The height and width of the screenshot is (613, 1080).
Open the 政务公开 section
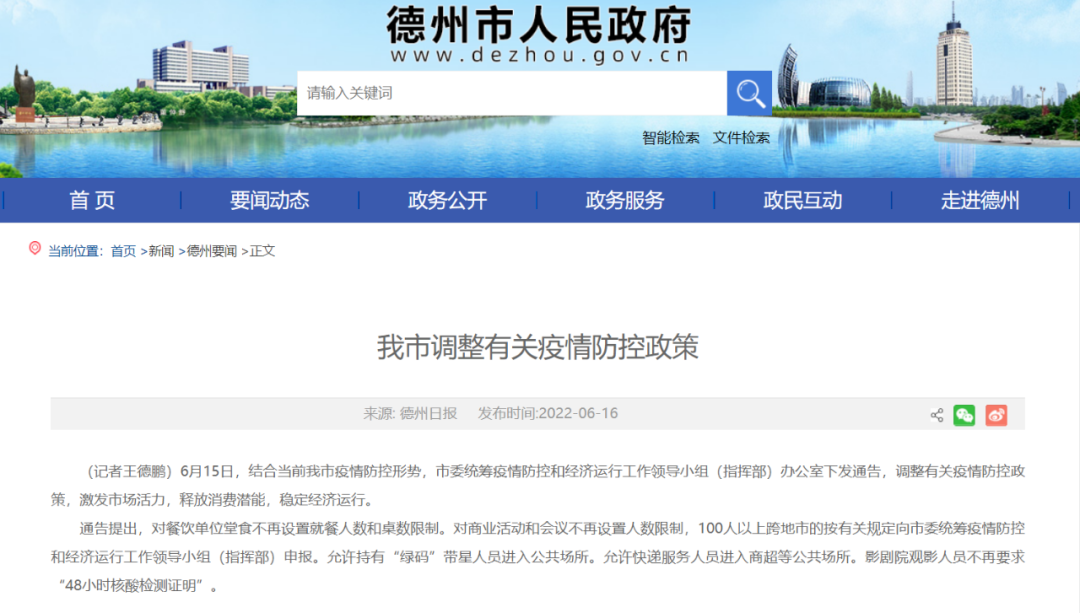(x=447, y=200)
